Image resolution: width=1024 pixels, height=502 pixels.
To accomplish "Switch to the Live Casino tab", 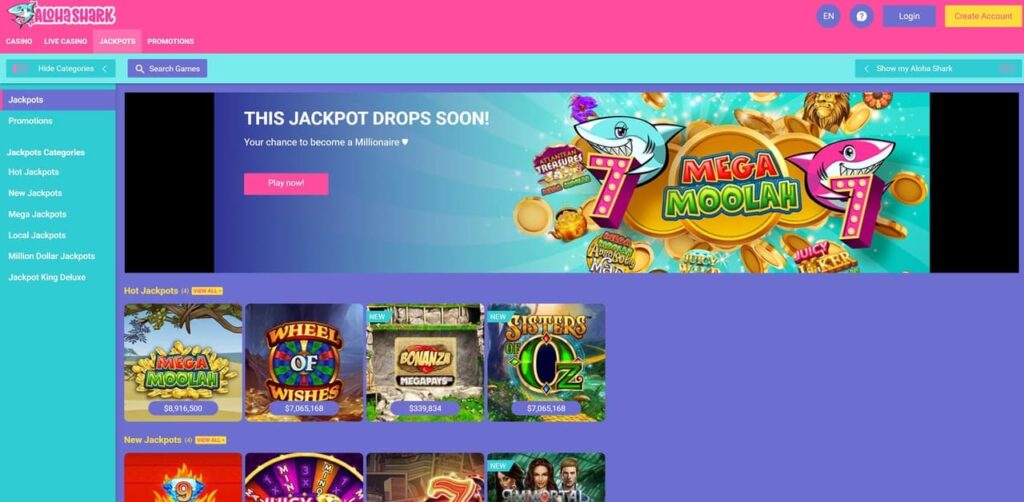I will pyautogui.click(x=65, y=41).
